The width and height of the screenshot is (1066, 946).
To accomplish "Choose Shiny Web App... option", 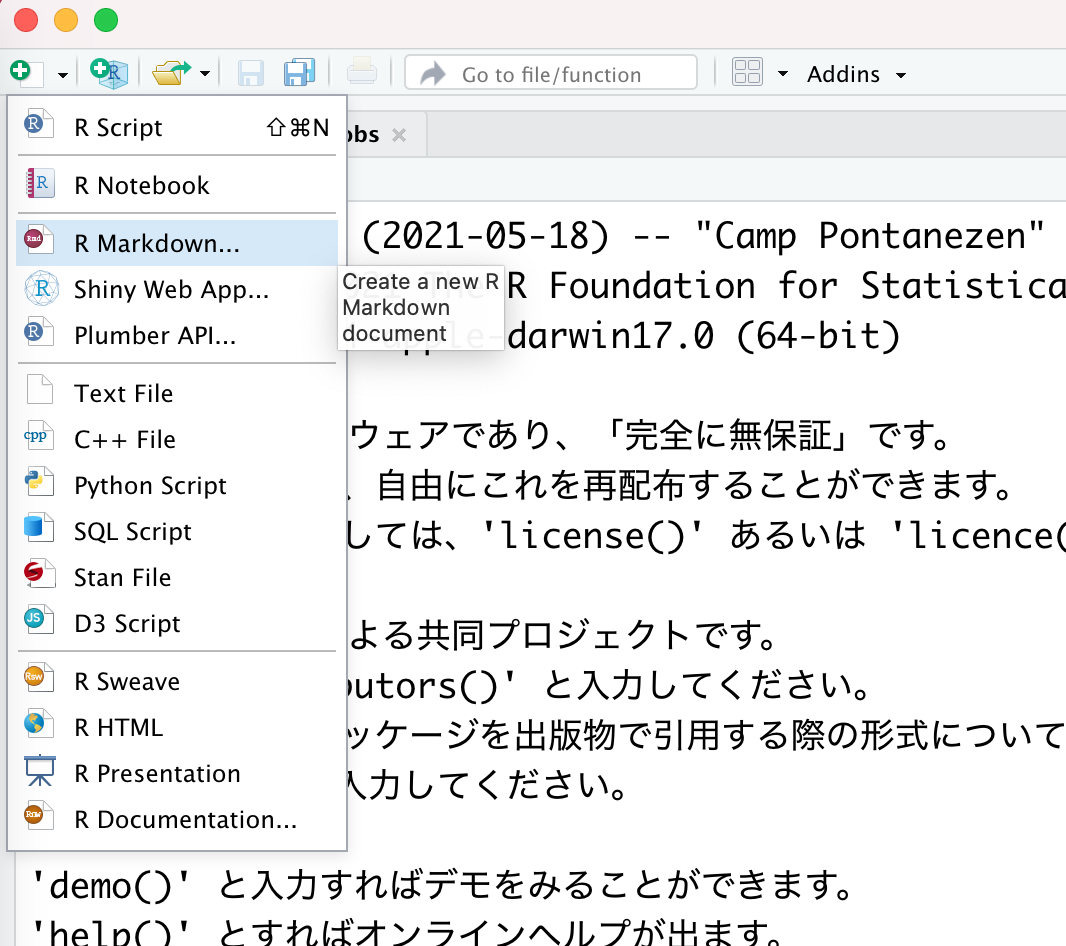I will point(171,290).
